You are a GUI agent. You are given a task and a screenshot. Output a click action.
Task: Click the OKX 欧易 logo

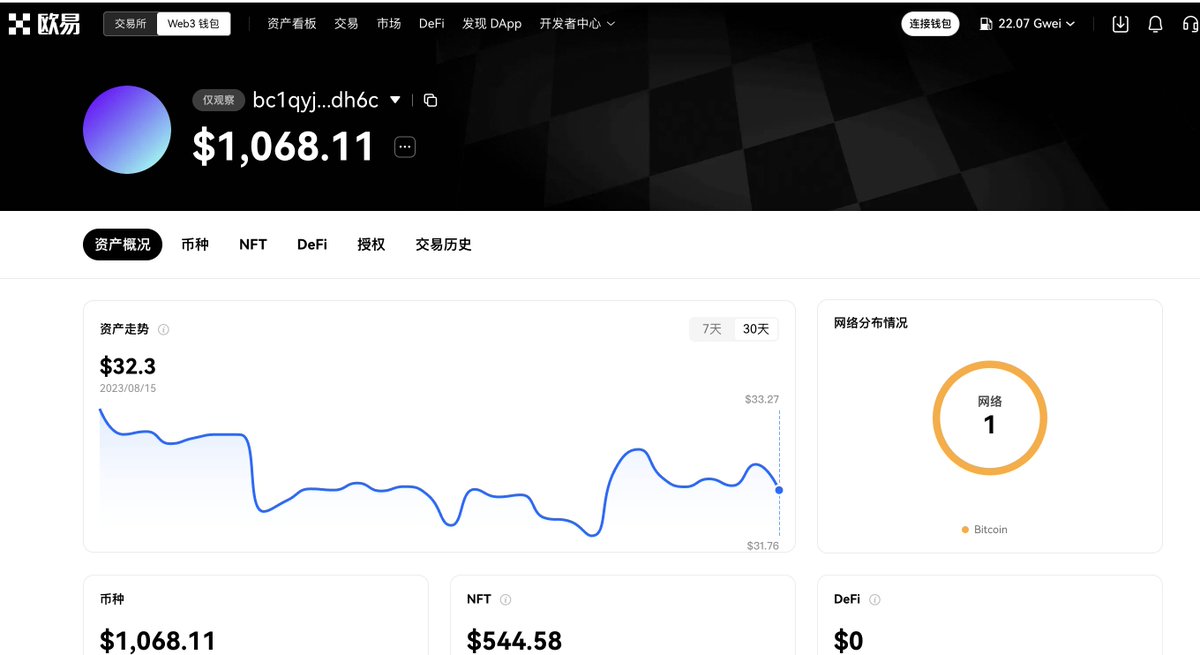pos(45,24)
